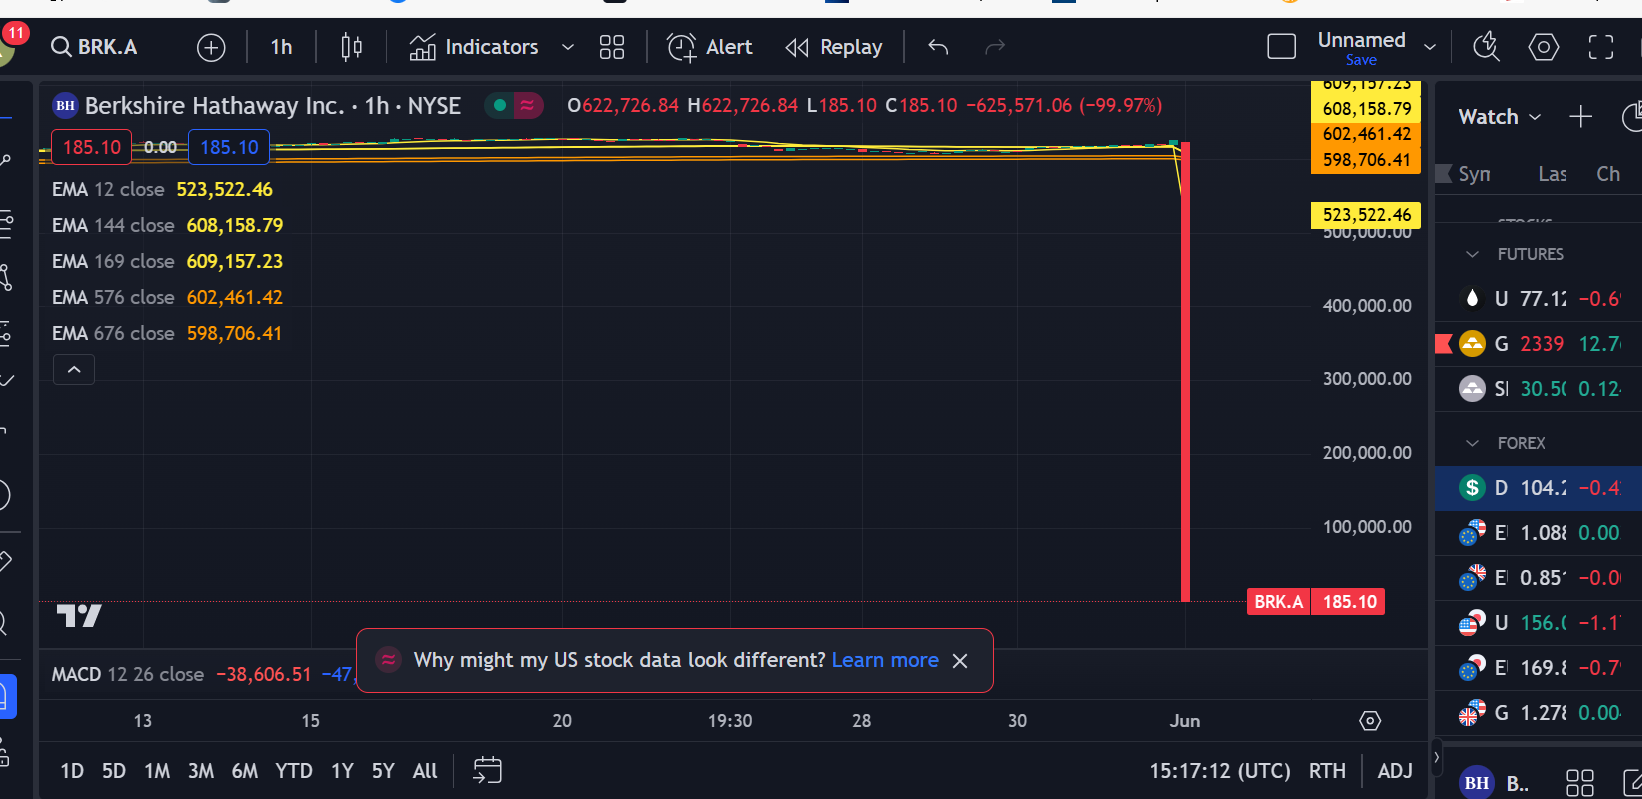
Task: Enter fullscreen mode icon
Action: click(x=1600, y=47)
